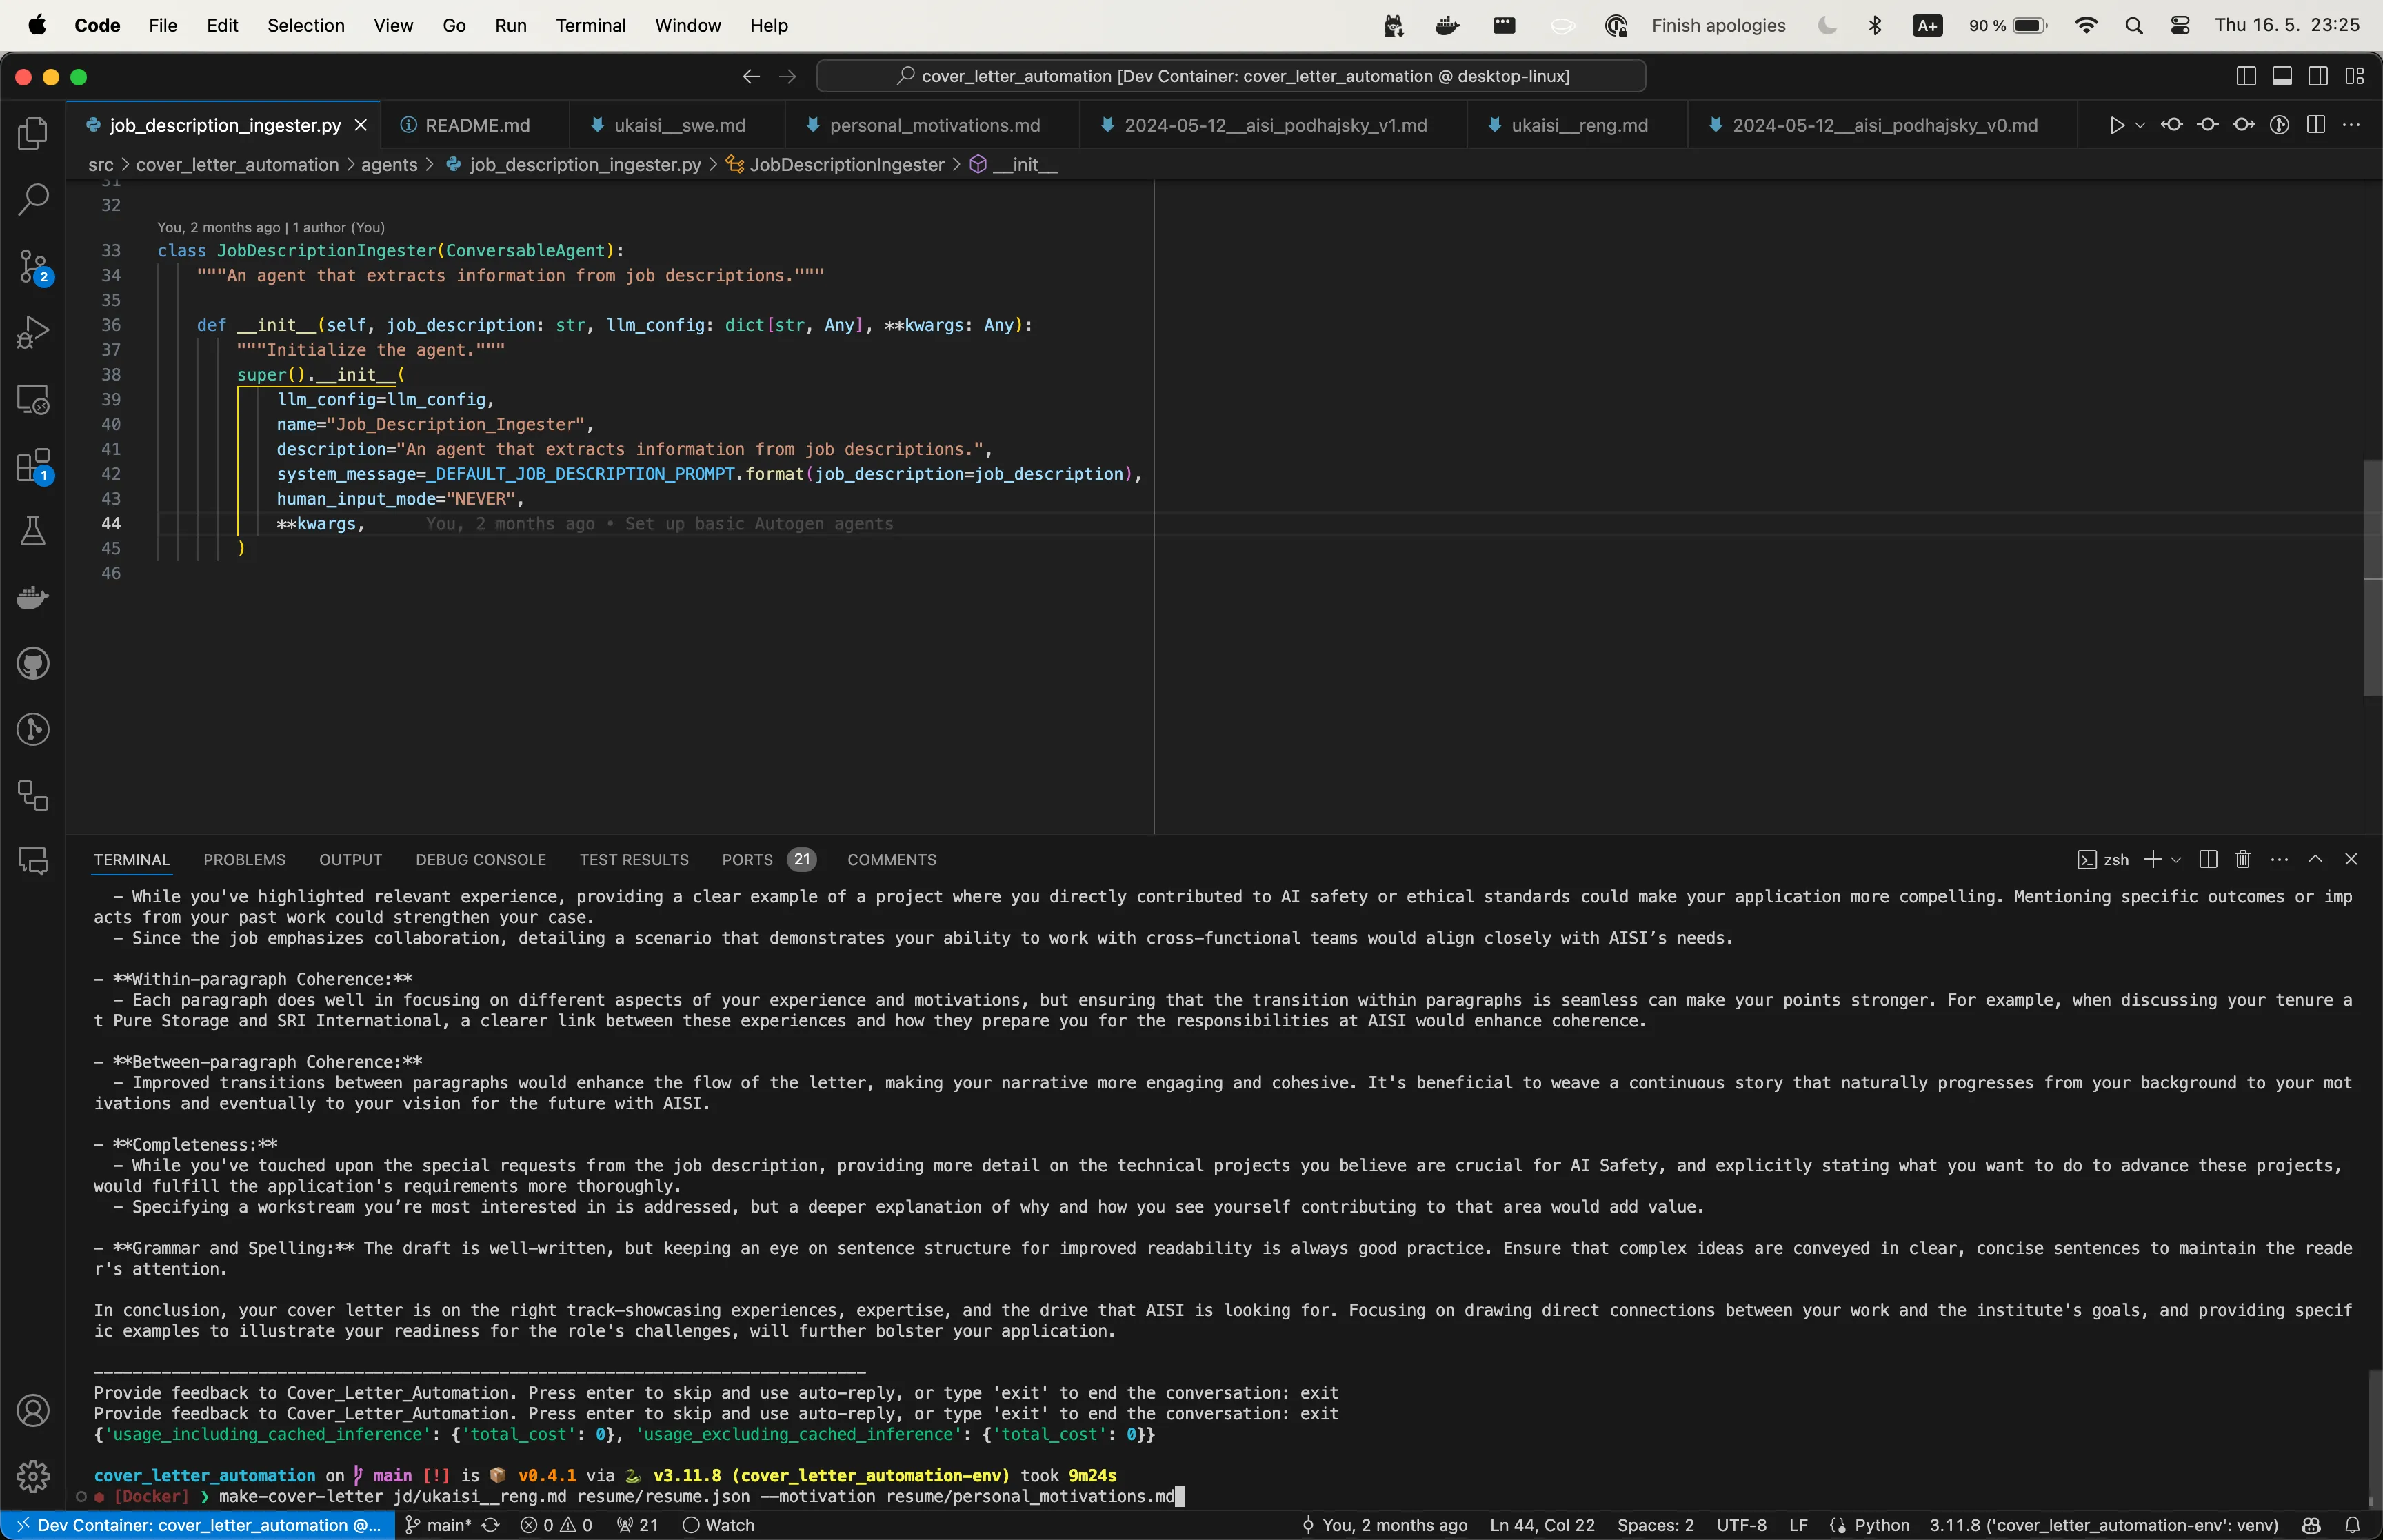Synchronize changes in status bar

coord(491,1525)
